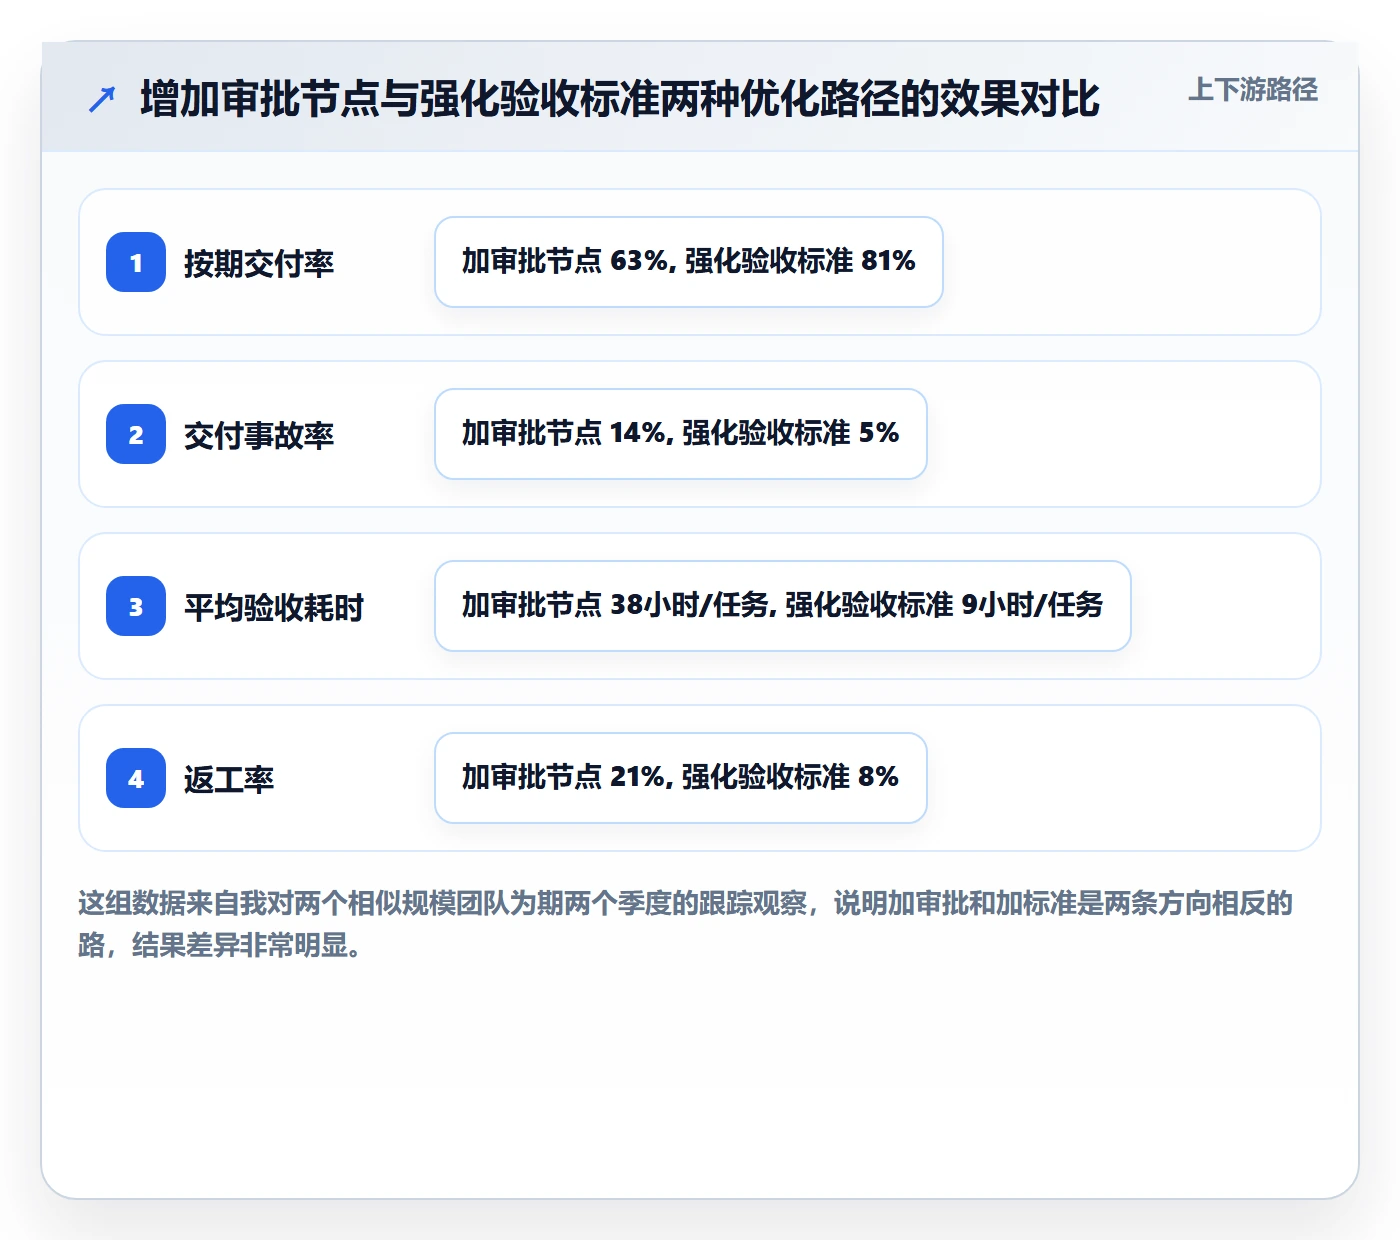The width and height of the screenshot is (1400, 1240).
Task: Click the 上下游路径 label in the header
Action: click(x=1253, y=90)
